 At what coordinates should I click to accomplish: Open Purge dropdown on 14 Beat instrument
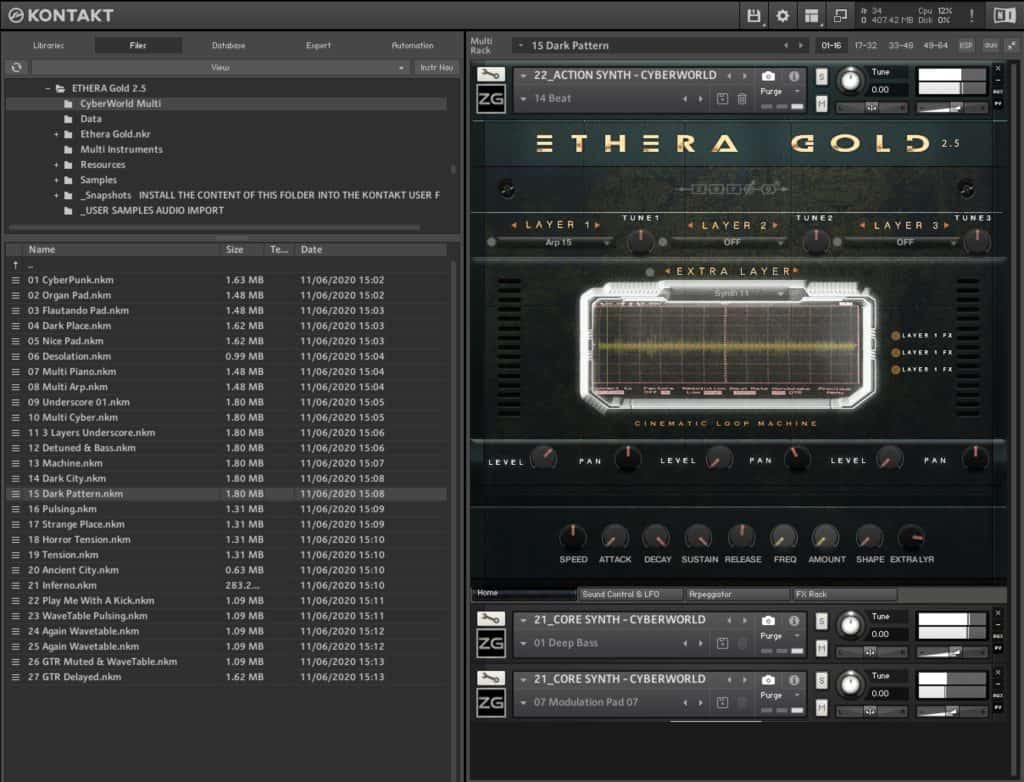(x=780, y=92)
